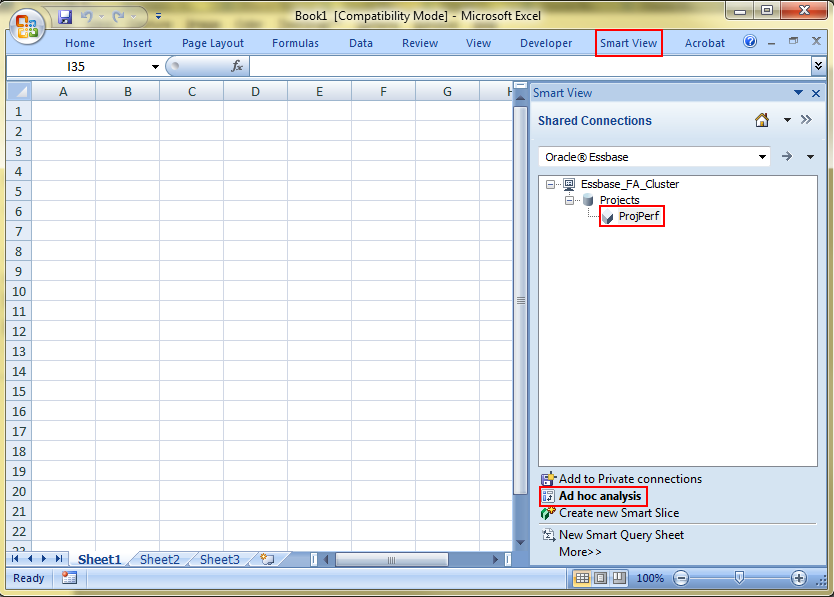Screen dimensions: 834x597
Task: Select column A header
Action: (63, 92)
